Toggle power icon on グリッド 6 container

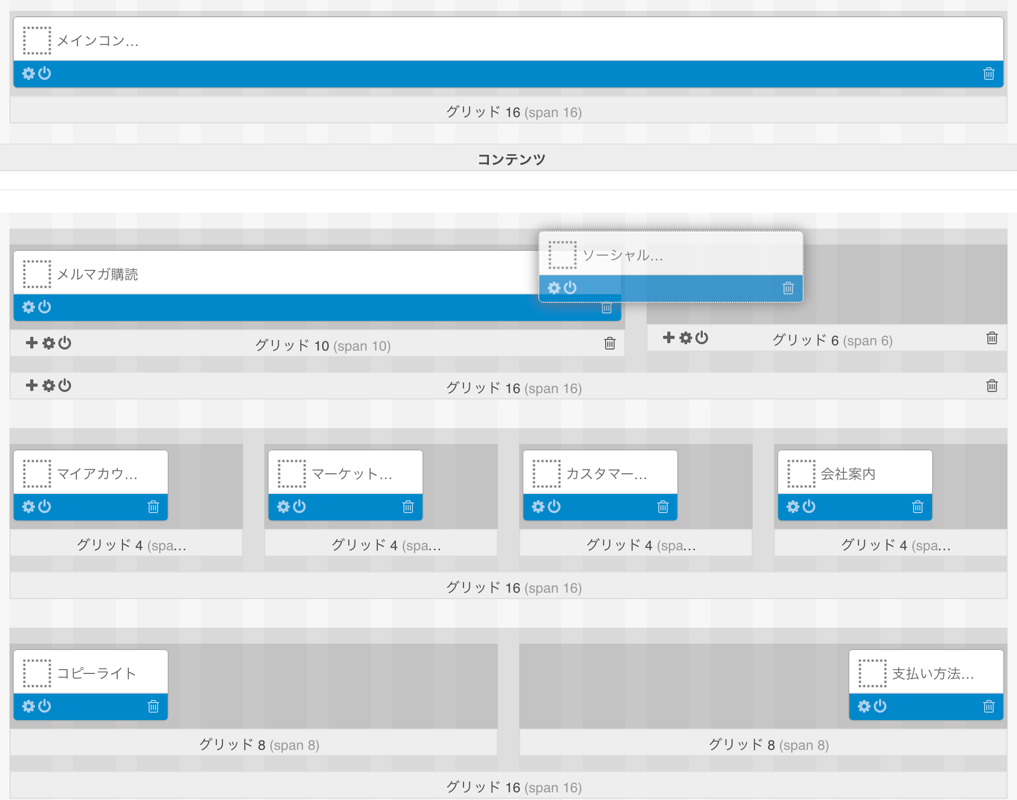click(702, 338)
